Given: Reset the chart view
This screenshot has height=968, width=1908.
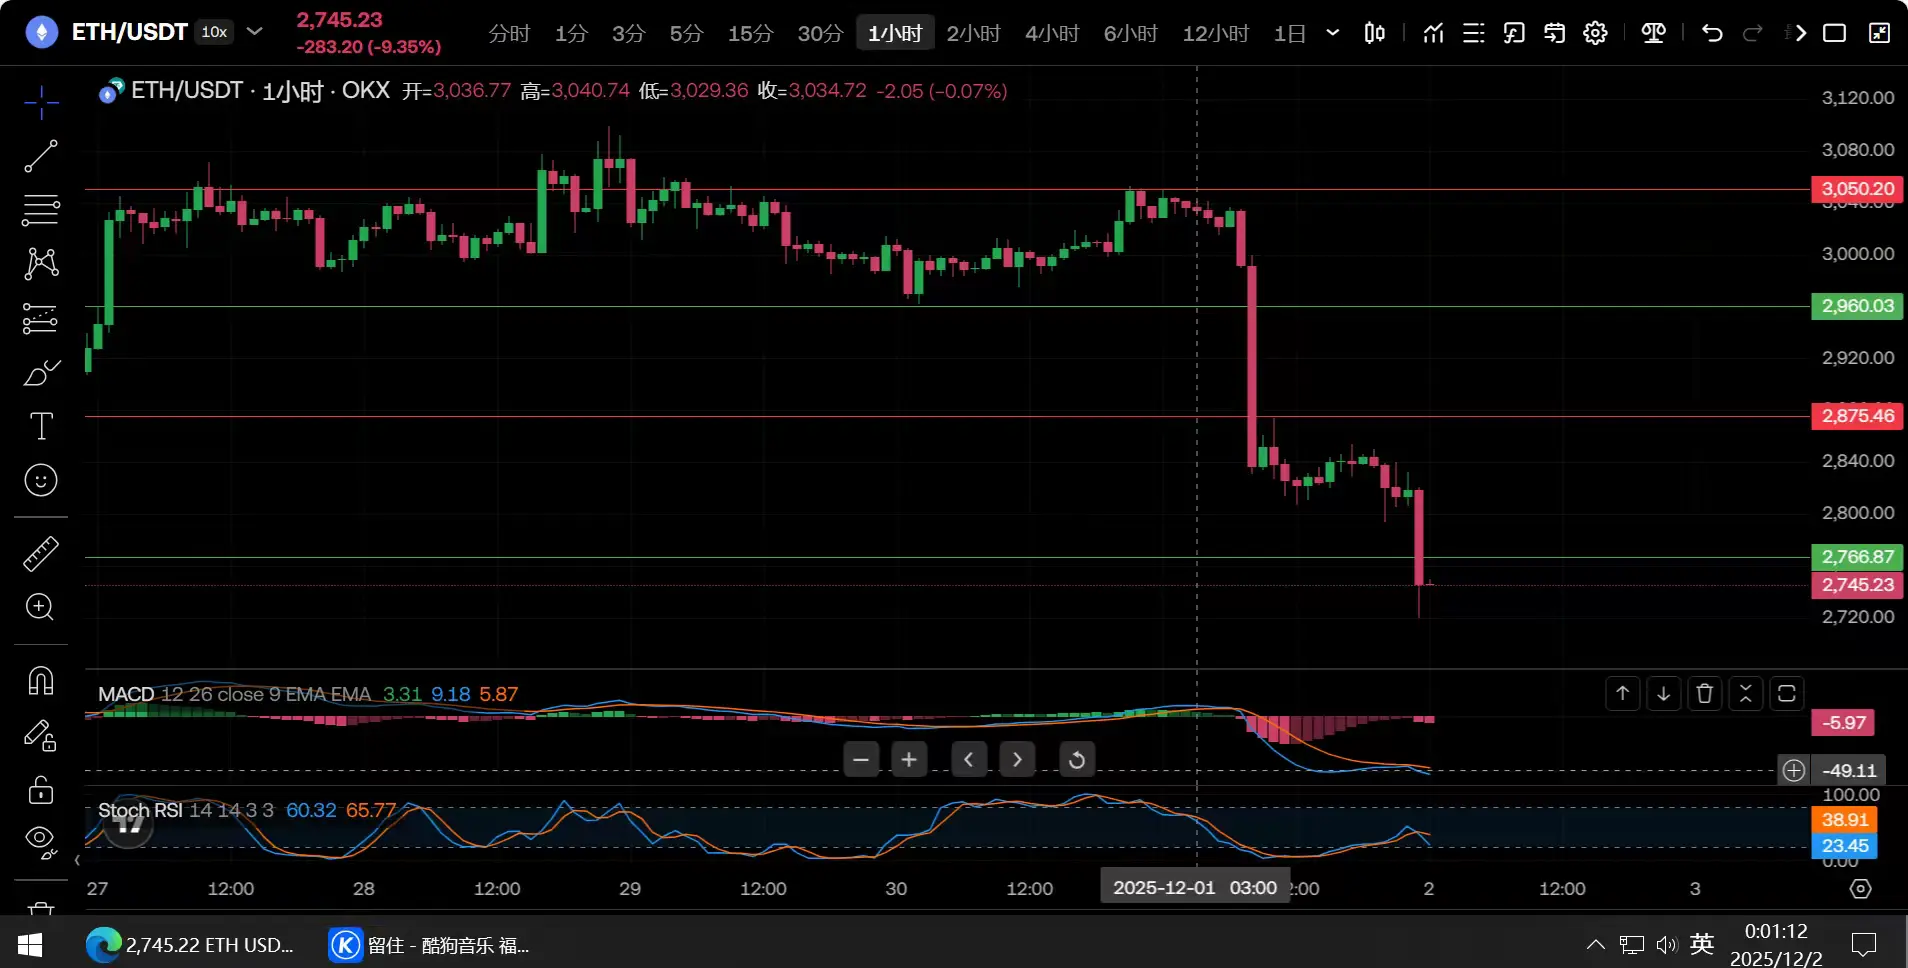Looking at the screenshot, I should 1077,760.
